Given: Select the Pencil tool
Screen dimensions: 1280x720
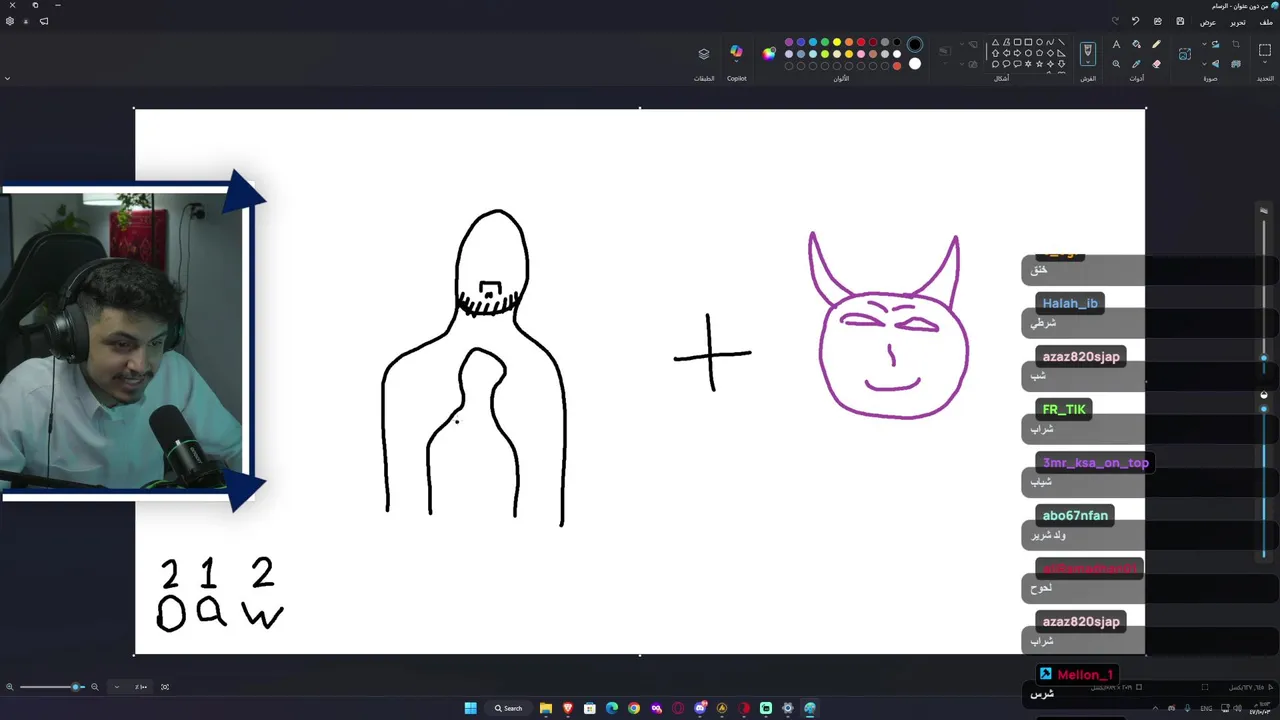Looking at the screenshot, I should pos(1156,44).
